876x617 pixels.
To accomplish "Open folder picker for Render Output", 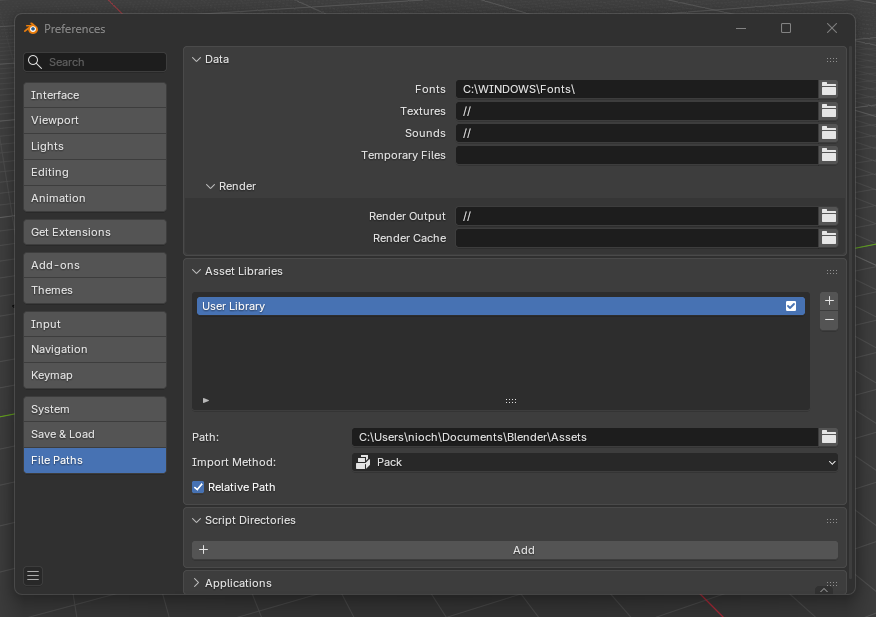I will pos(829,216).
